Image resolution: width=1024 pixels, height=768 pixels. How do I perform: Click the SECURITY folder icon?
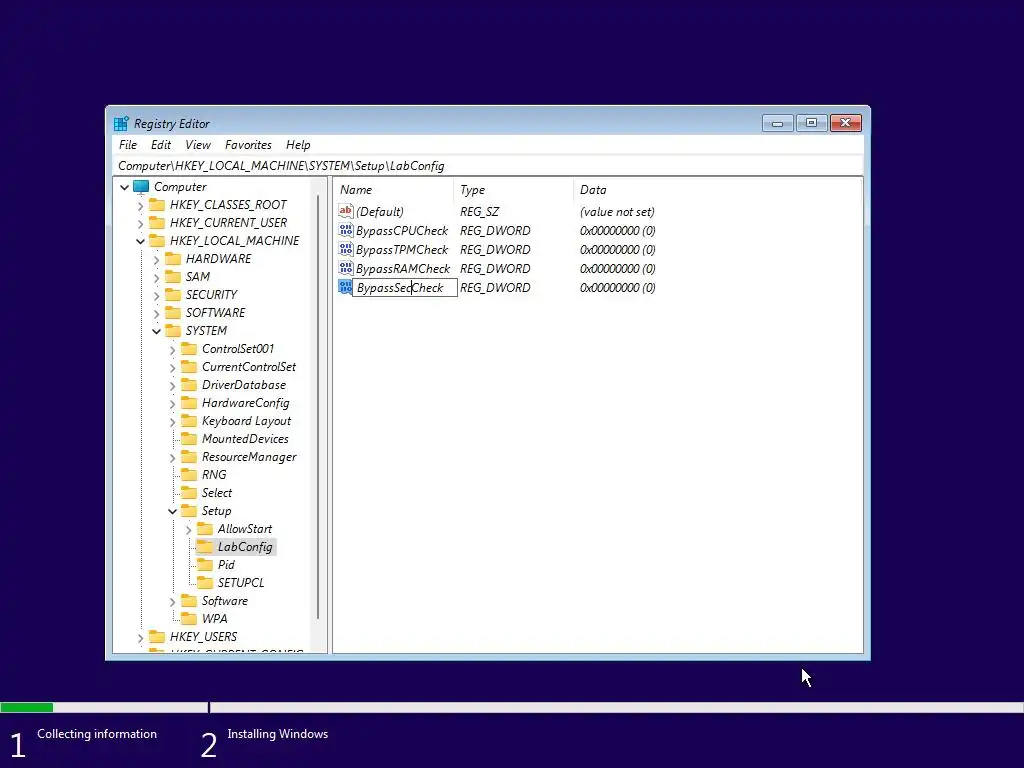[173, 295]
